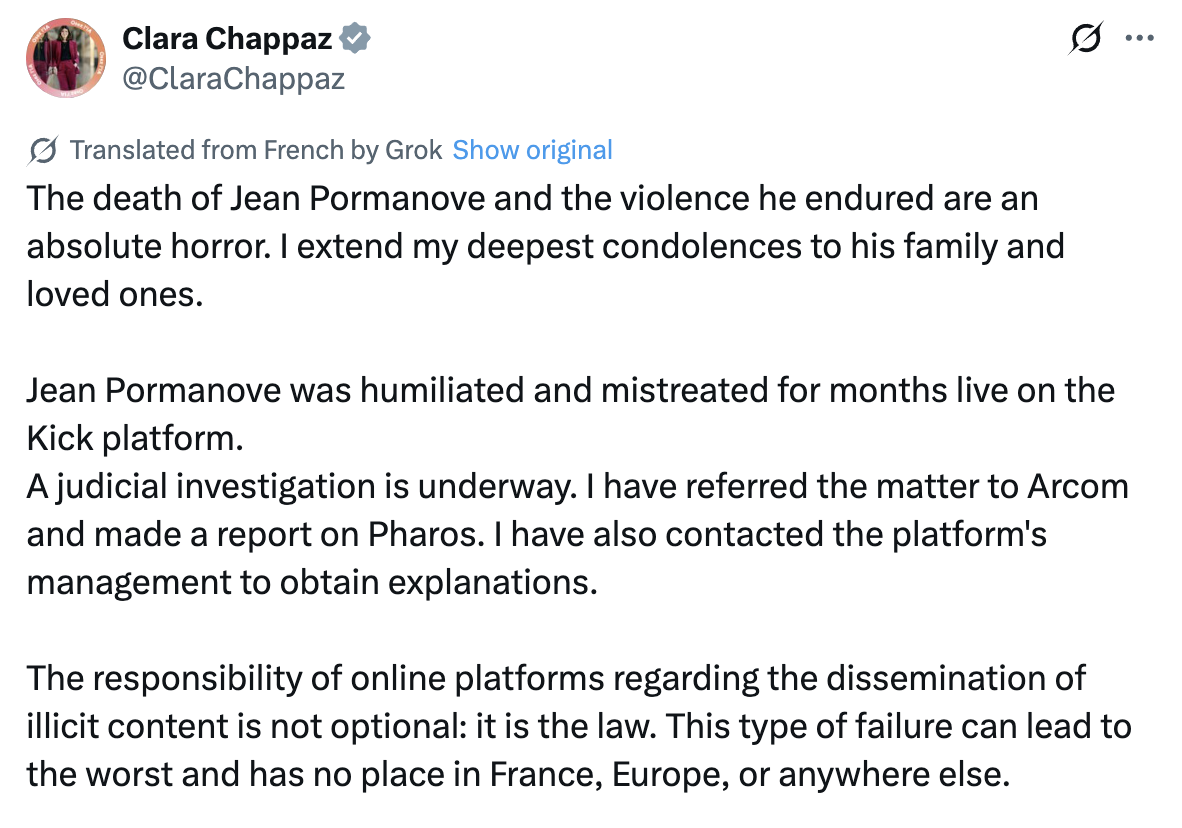Click the Grok icon next to More options
This screenshot has height=828, width=1182.
(x=1086, y=38)
